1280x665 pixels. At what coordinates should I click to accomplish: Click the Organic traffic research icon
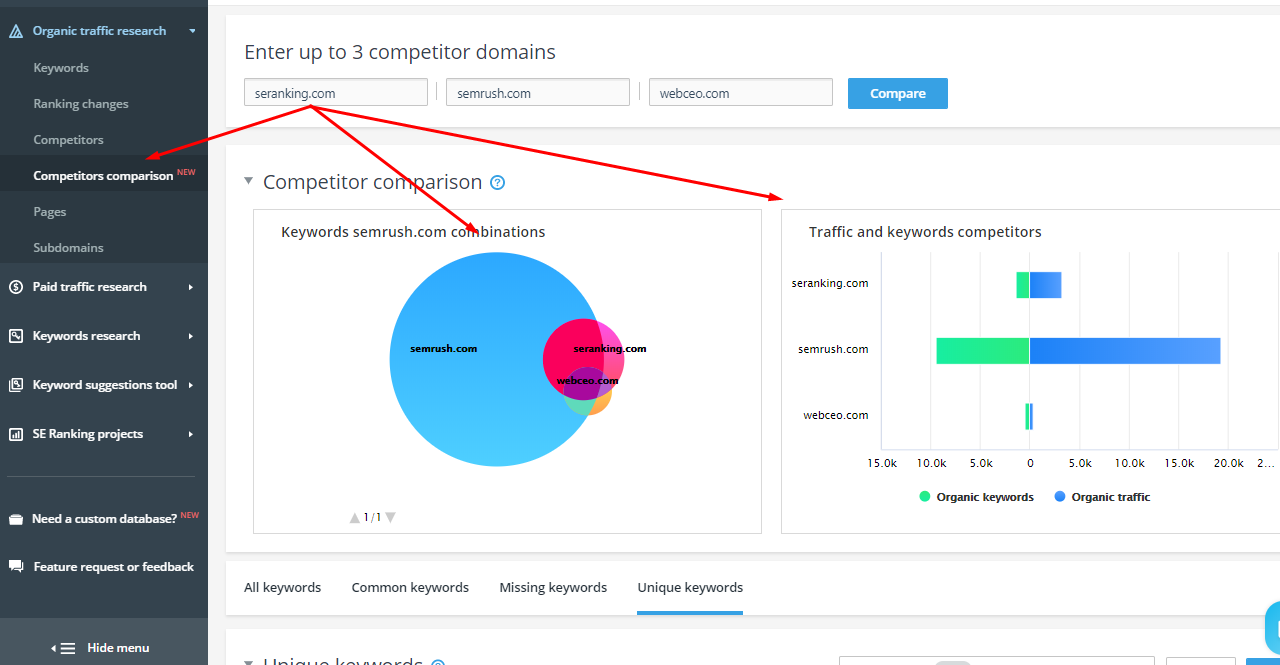click(x=16, y=31)
